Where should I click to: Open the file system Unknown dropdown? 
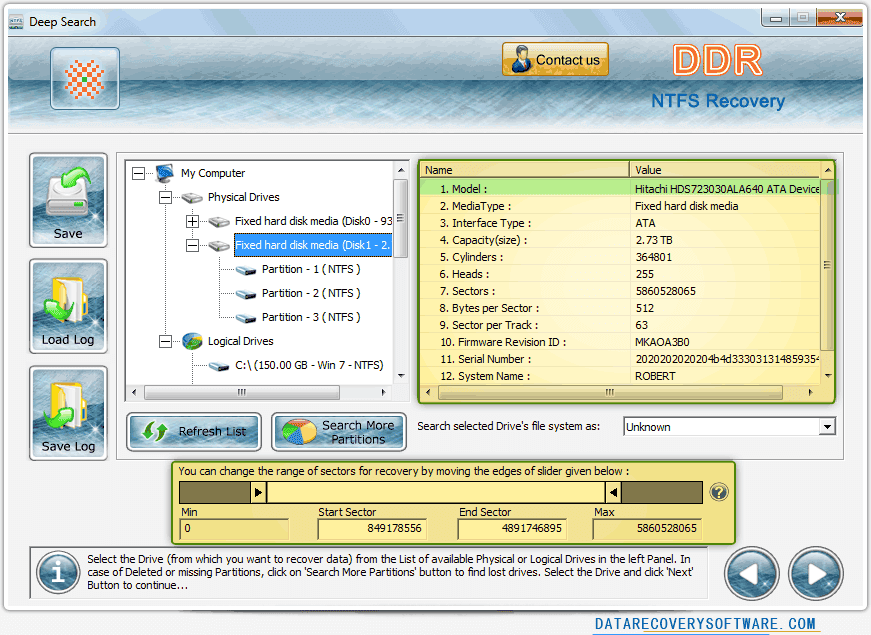(x=729, y=427)
